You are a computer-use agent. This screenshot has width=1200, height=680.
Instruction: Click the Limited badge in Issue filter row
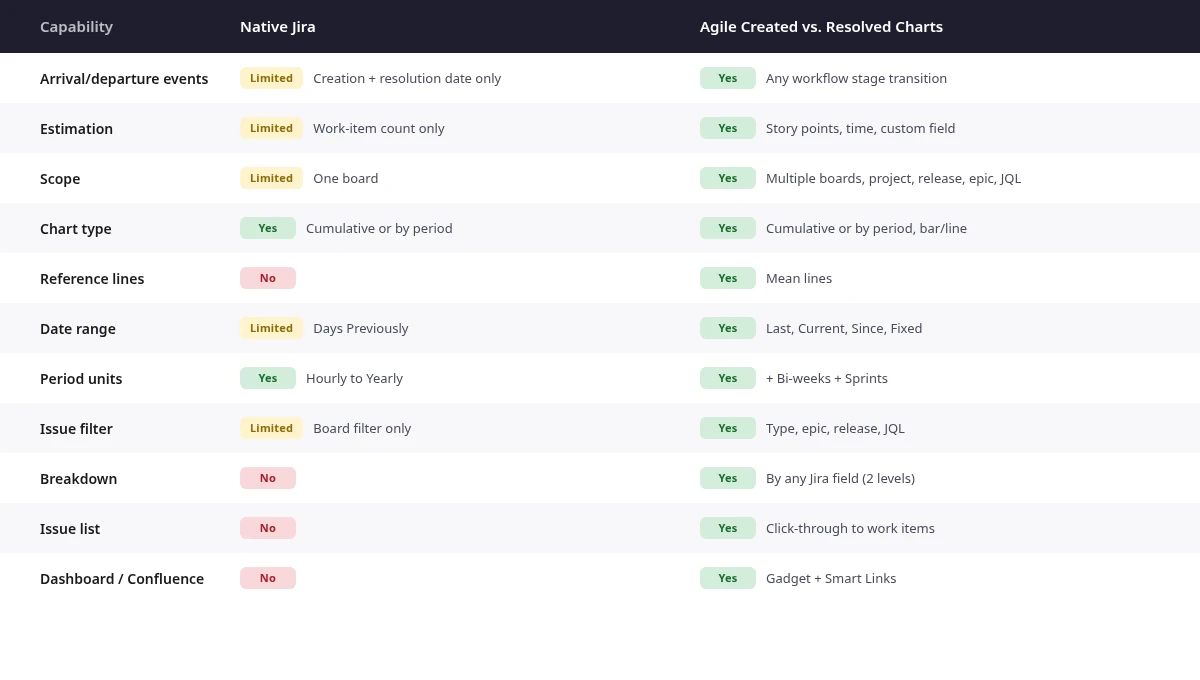[271, 428]
